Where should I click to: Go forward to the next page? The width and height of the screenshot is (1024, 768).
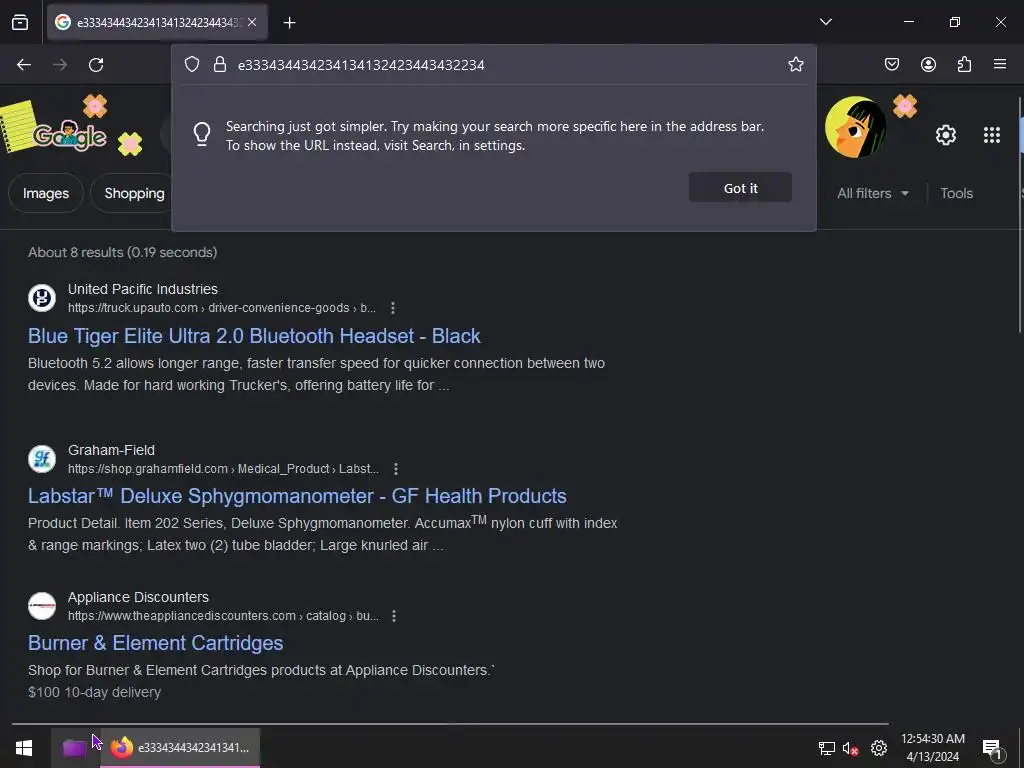pyautogui.click(x=60, y=65)
